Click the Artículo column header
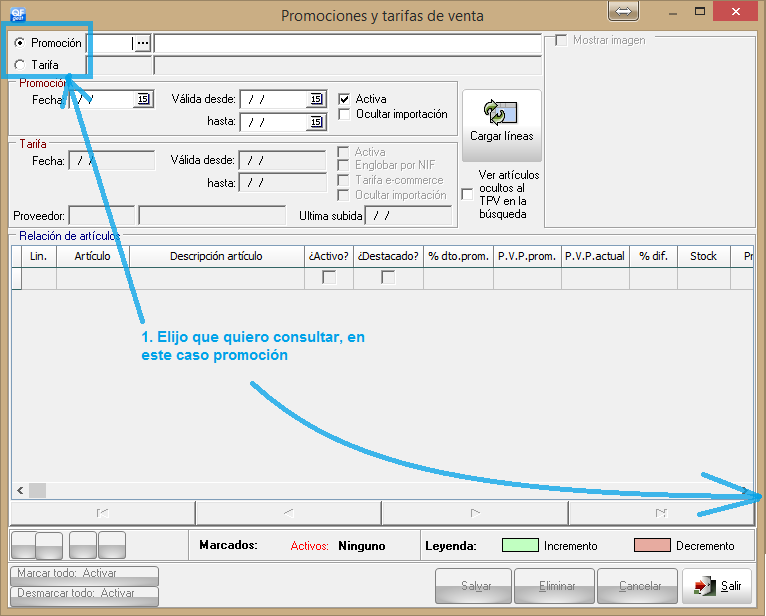766x616 pixels. pyautogui.click(x=92, y=256)
